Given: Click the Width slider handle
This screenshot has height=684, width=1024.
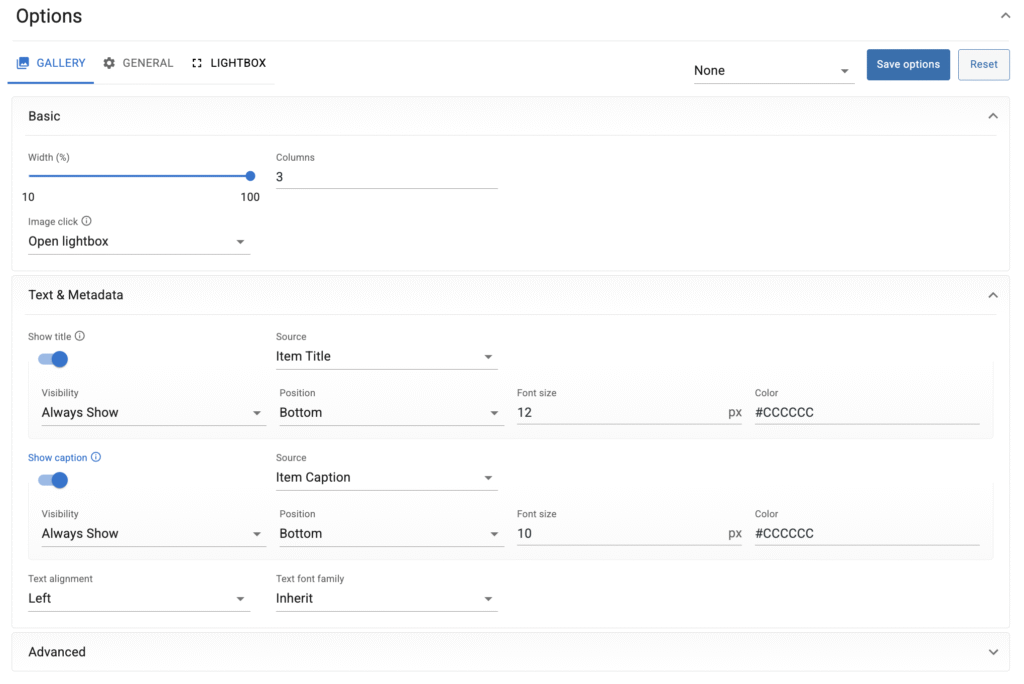Looking at the screenshot, I should coord(250,176).
